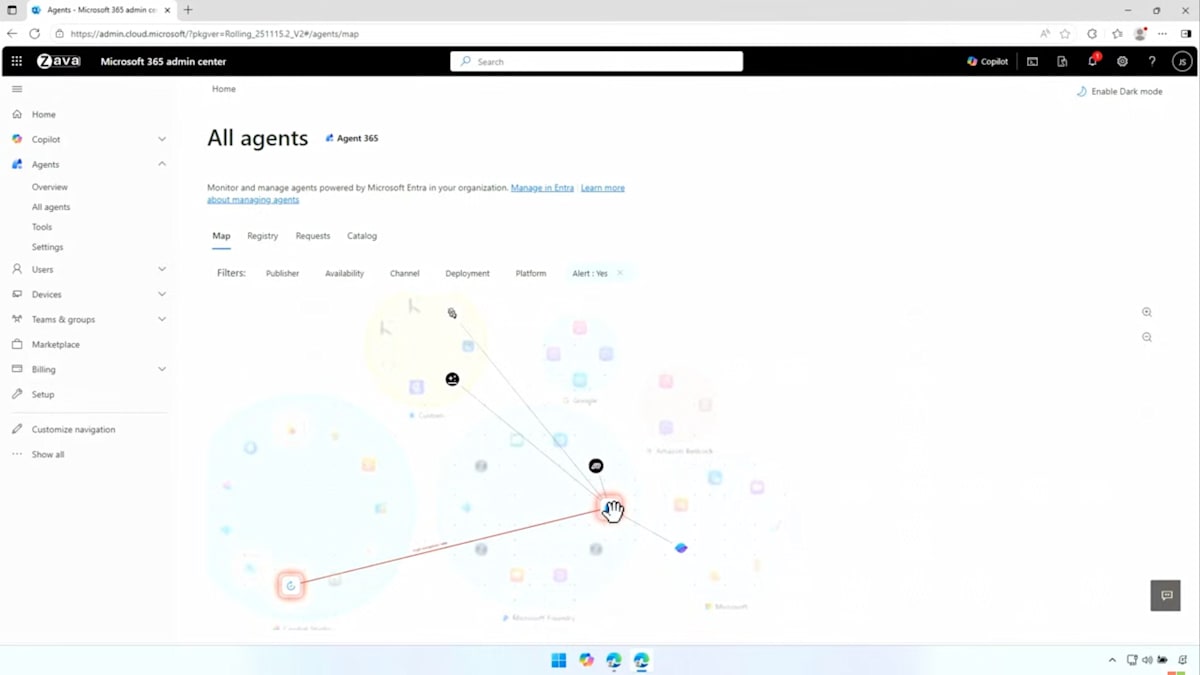This screenshot has height=675, width=1200.
Task: Open the Platform filter dropdown
Action: (531, 273)
